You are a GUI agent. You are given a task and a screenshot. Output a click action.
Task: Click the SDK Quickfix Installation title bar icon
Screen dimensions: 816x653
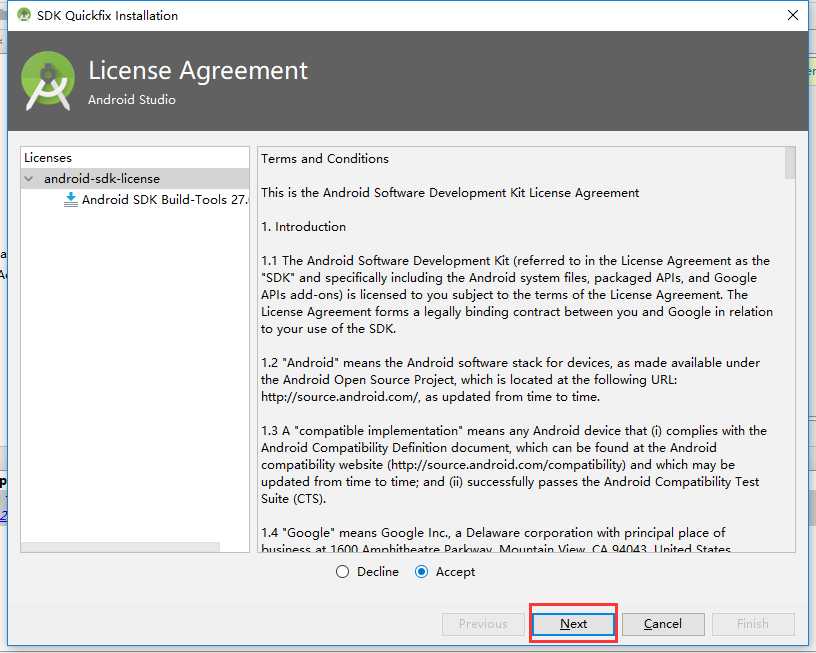click(x=24, y=15)
